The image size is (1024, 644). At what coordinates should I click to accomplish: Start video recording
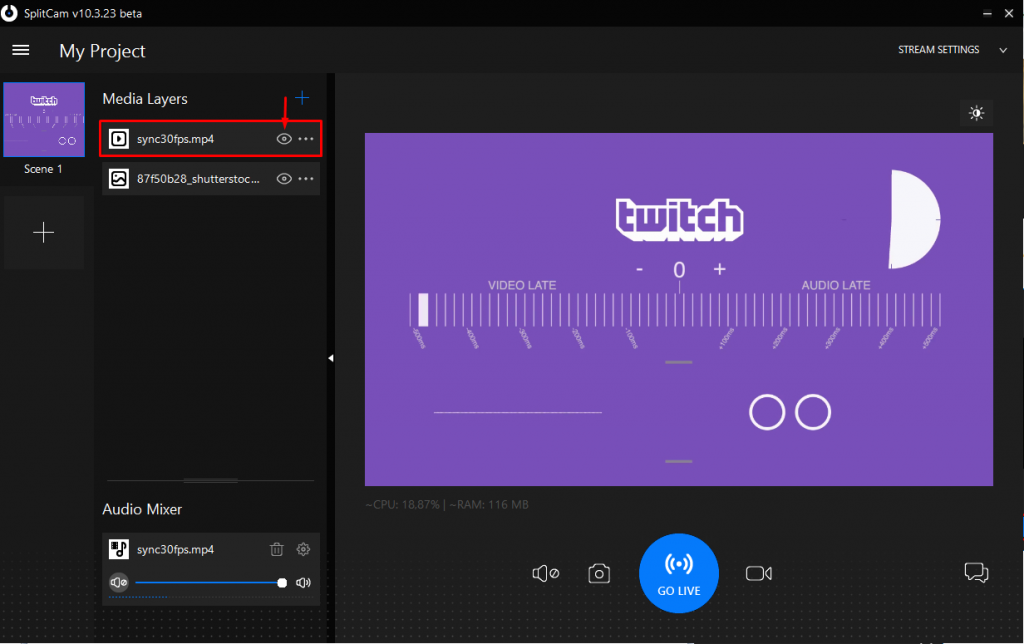tap(759, 573)
